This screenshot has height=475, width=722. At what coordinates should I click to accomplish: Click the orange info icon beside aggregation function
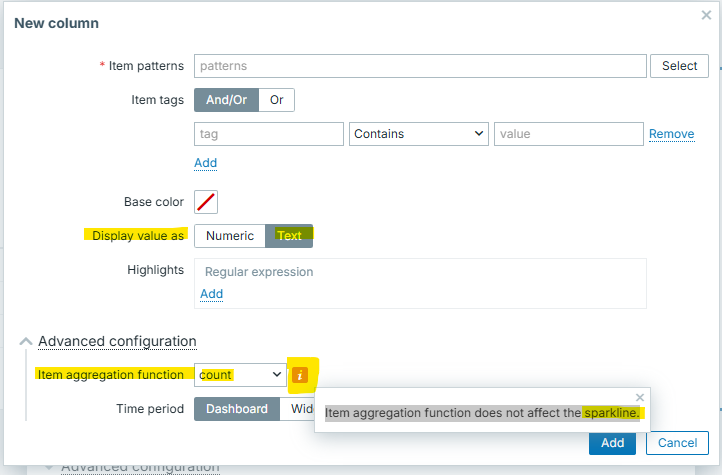coord(300,376)
